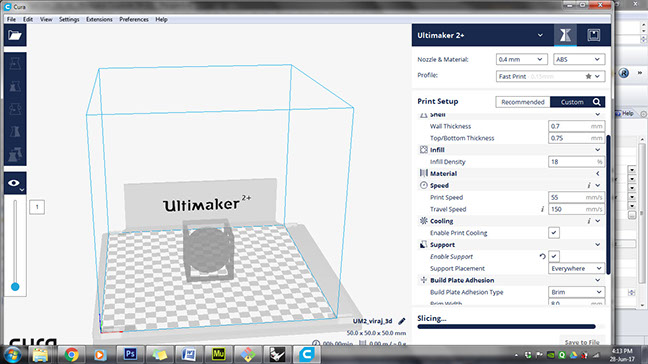Open the Help menu
The width and height of the screenshot is (648, 364).
coord(161,19)
